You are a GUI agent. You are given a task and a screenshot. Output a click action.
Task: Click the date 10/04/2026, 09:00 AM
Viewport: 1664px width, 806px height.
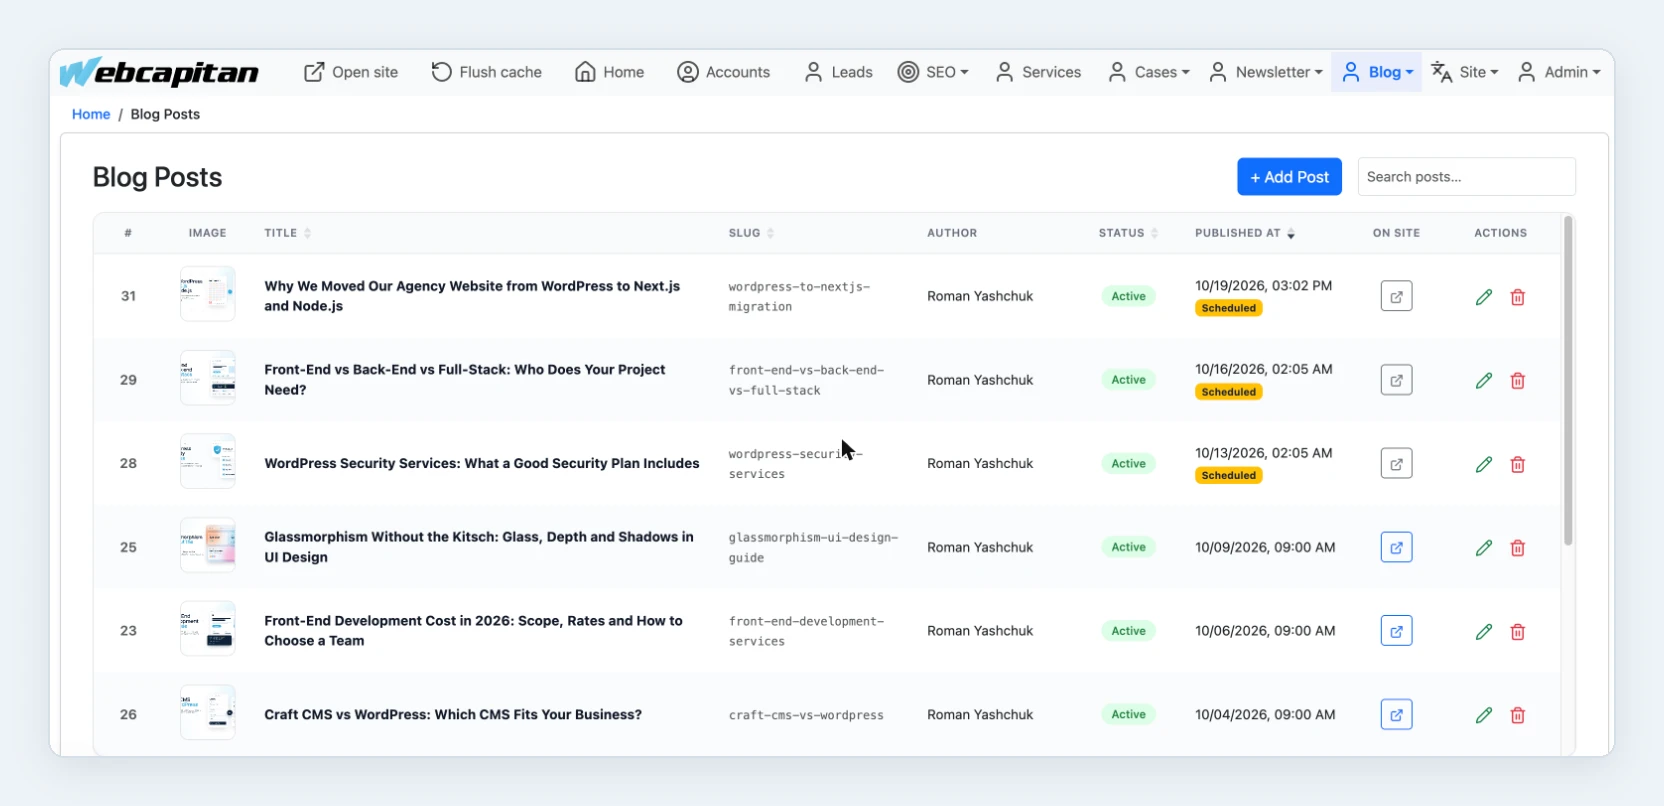(1265, 715)
